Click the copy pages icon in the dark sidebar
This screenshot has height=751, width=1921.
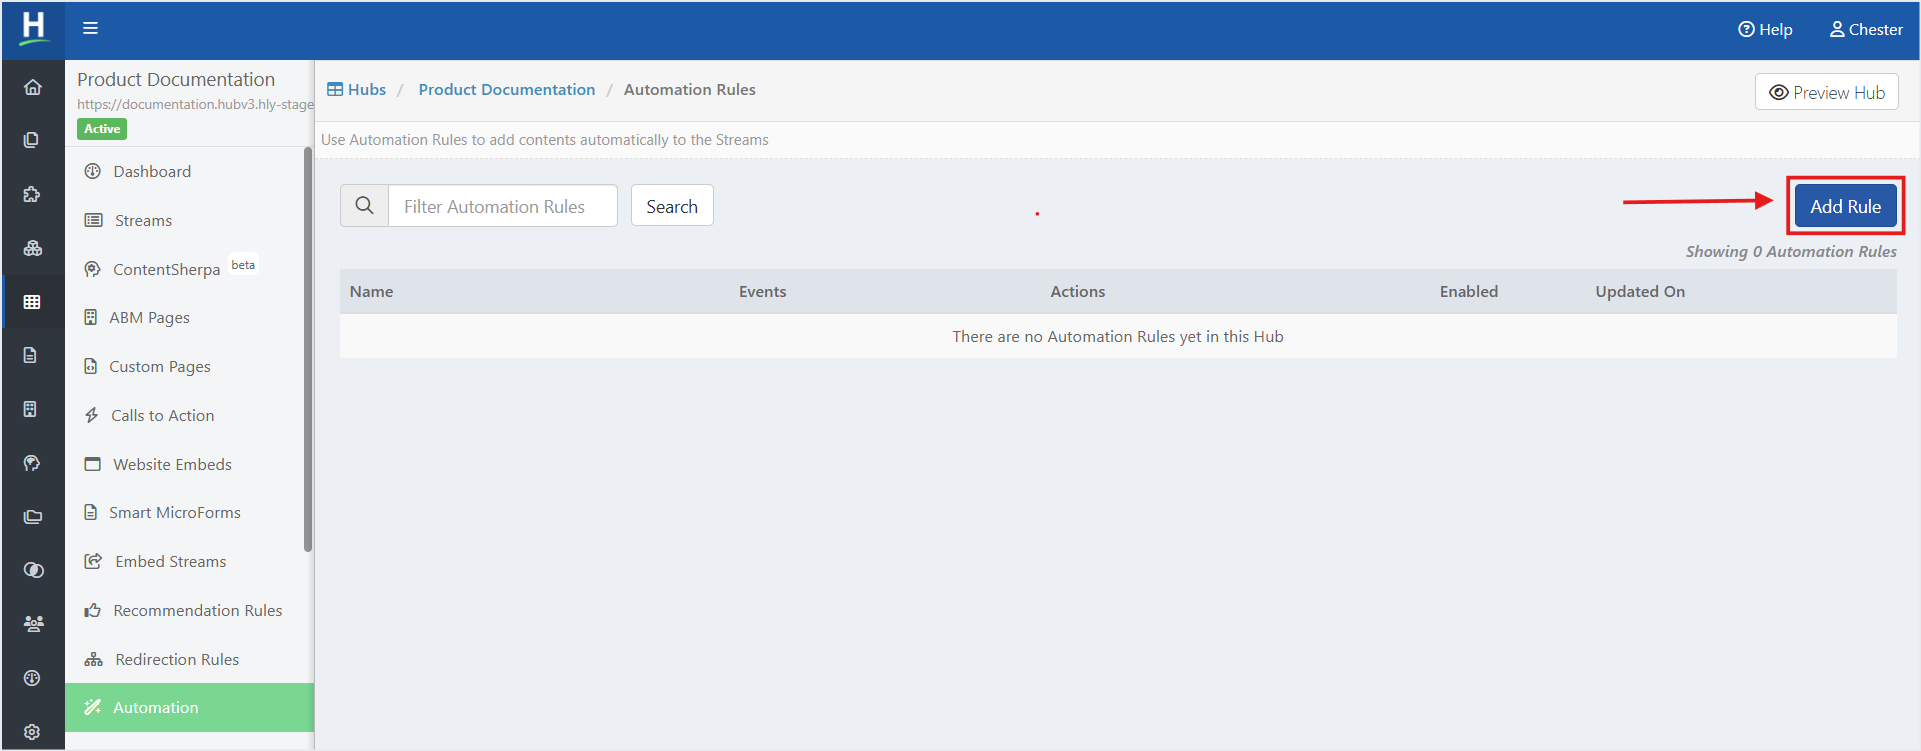tap(32, 140)
